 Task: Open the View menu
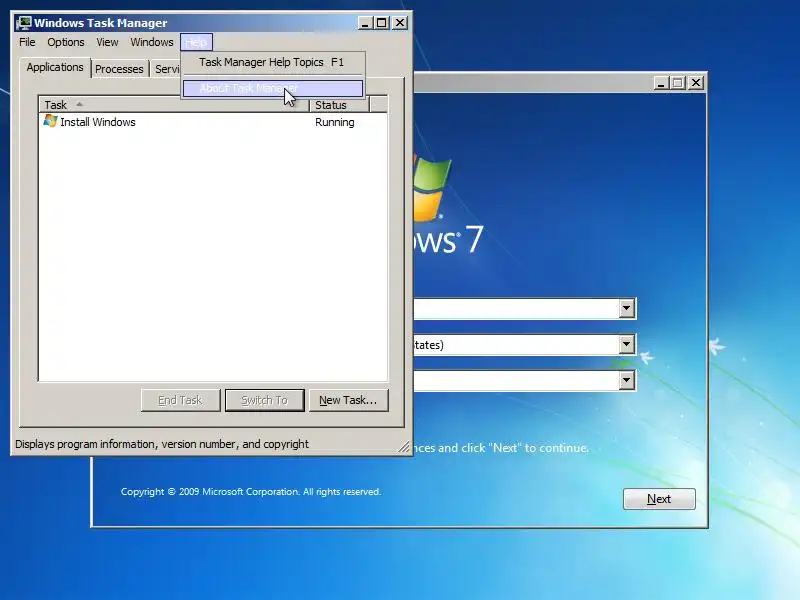pyautogui.click(x=107, y=42)
